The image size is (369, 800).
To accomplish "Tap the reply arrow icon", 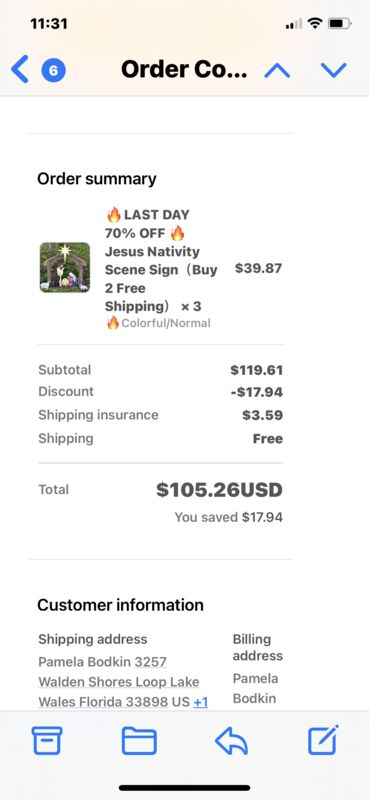I will [231, 741].
